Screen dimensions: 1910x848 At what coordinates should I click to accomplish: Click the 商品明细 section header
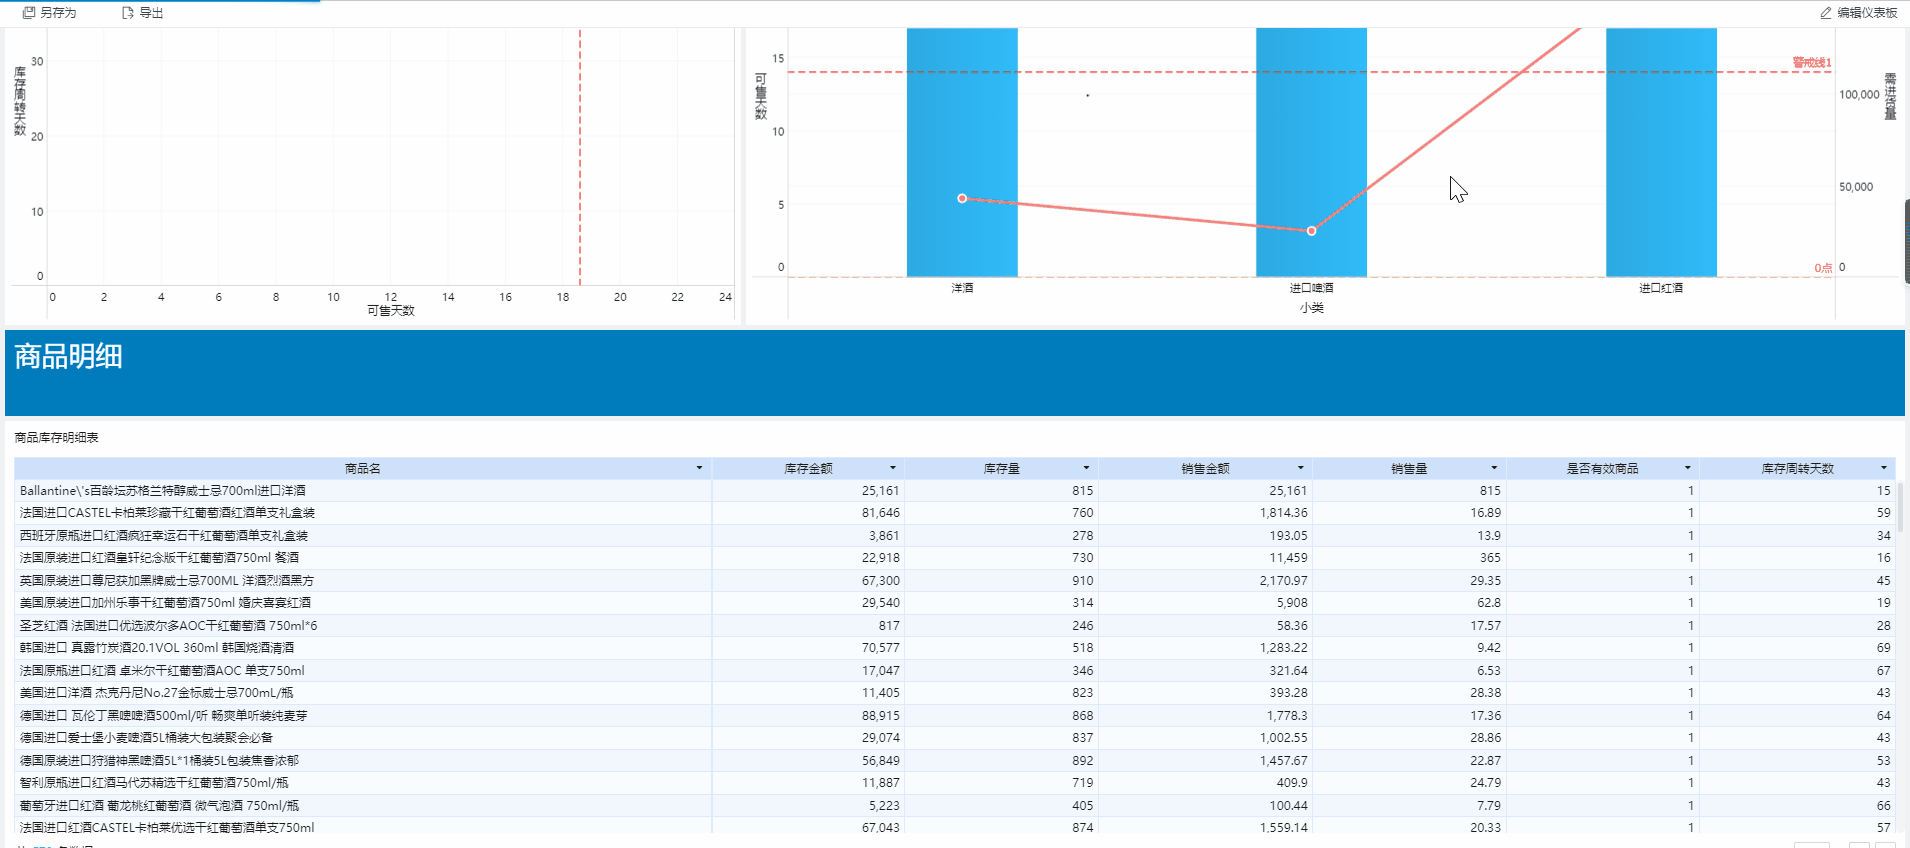tap(69, 357)
